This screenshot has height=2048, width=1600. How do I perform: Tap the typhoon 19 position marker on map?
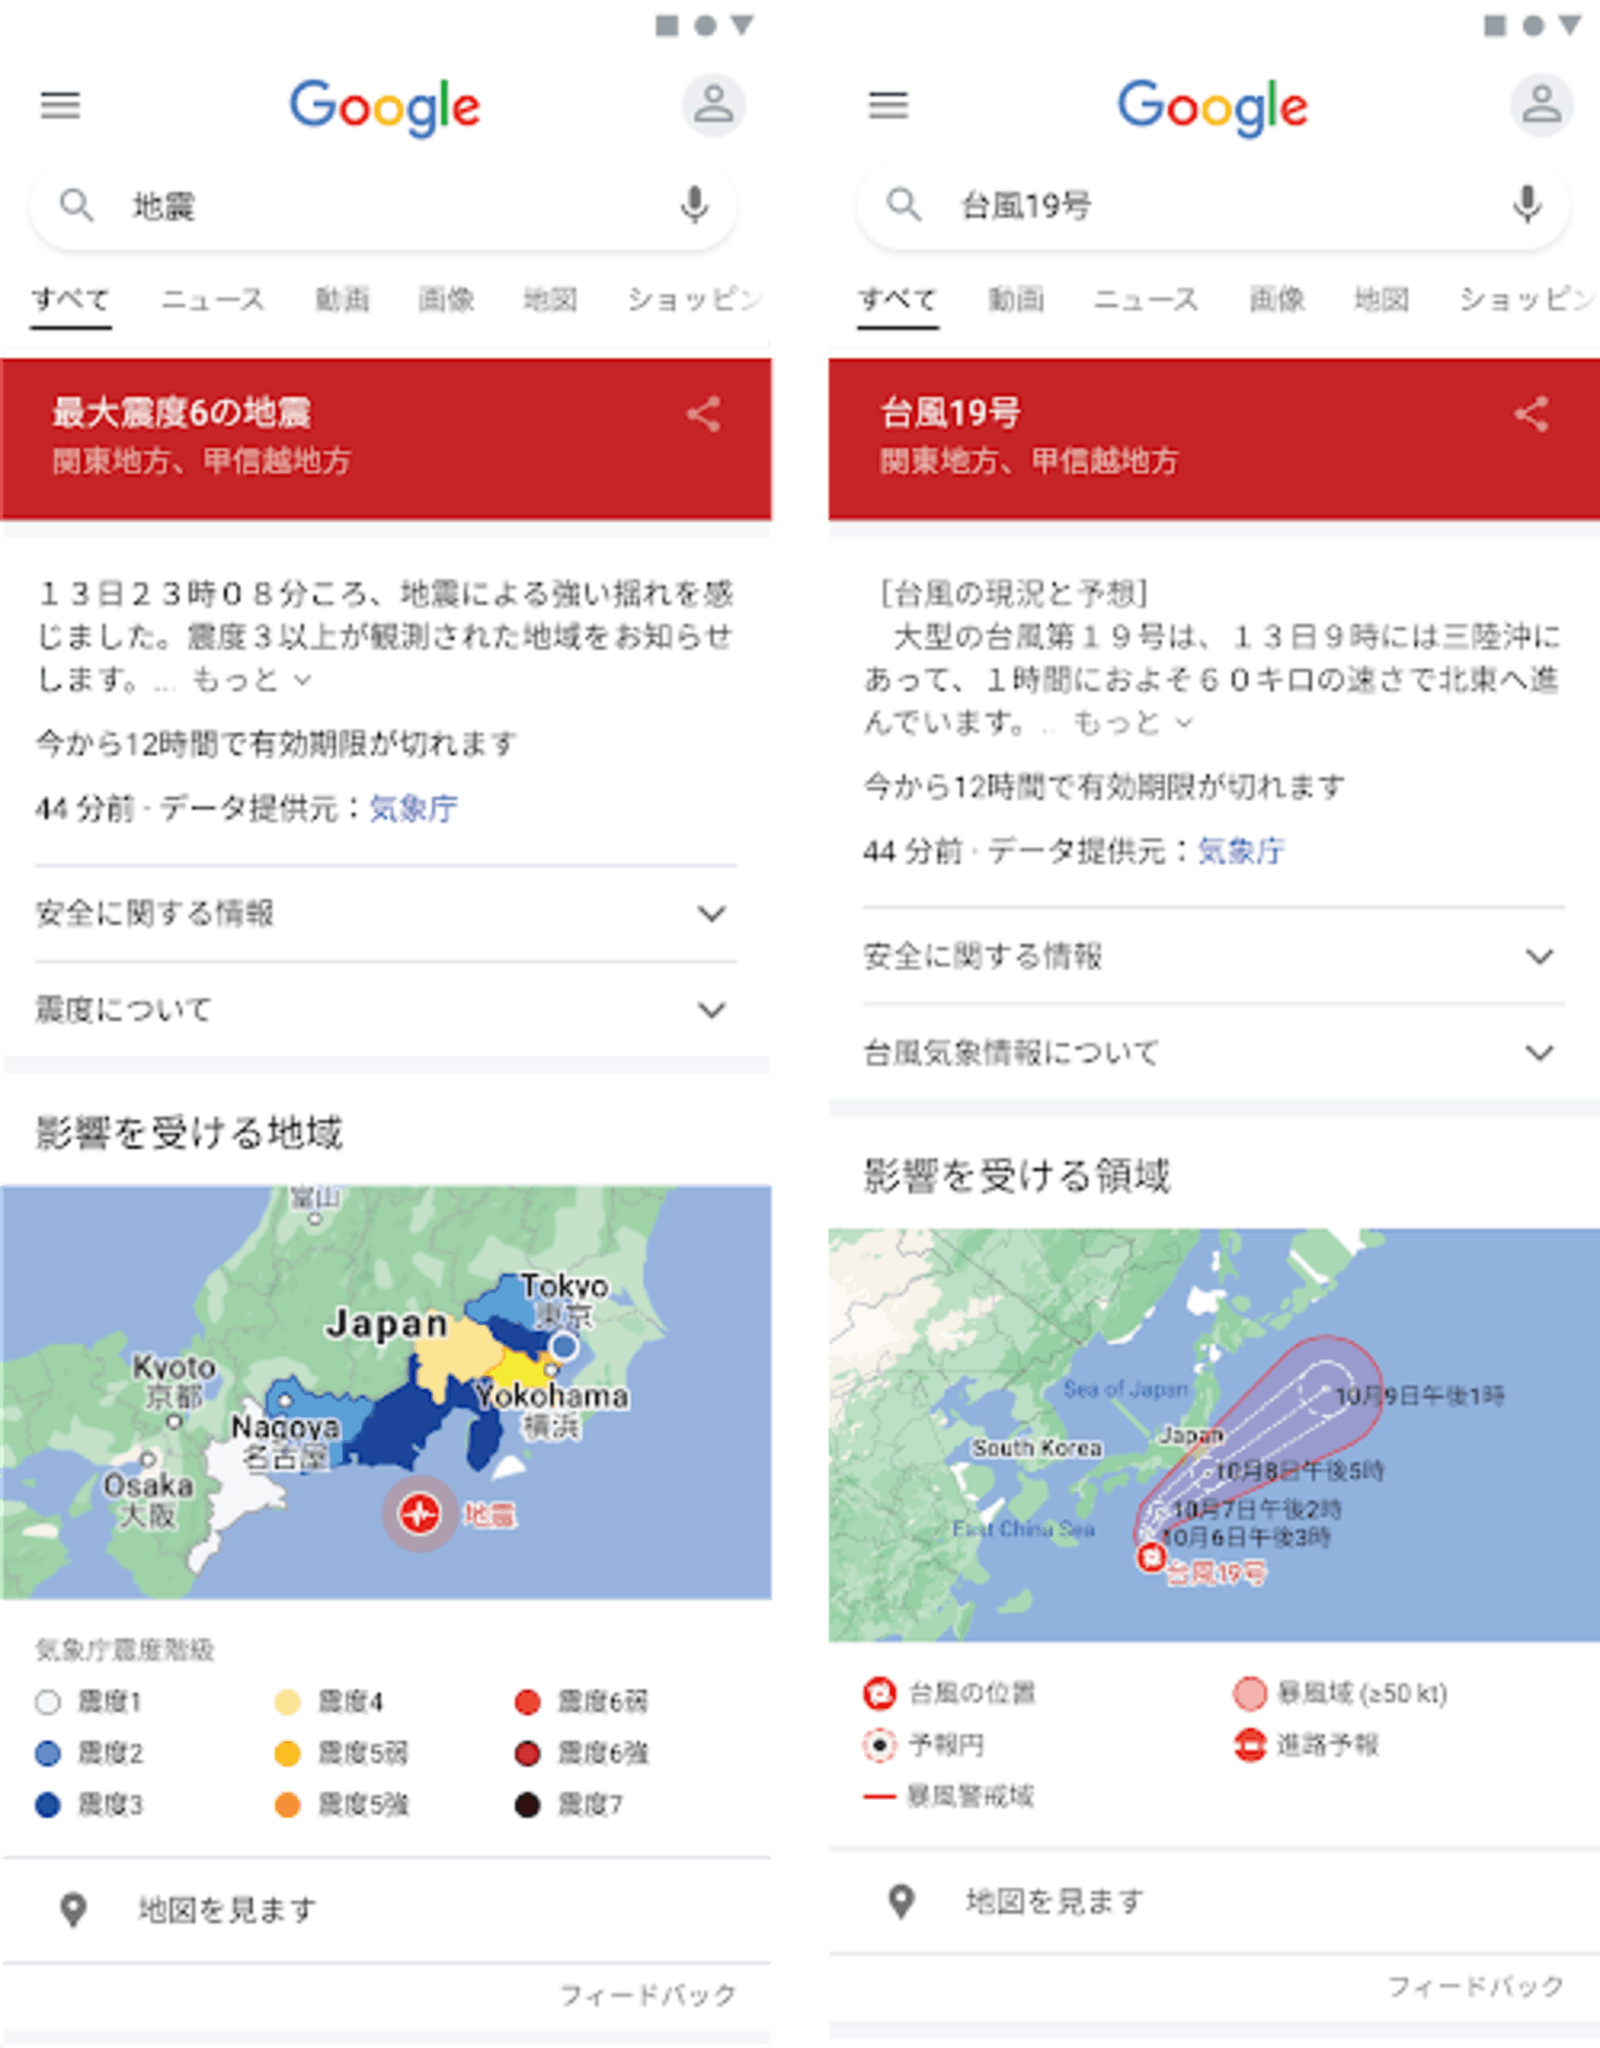click(1151, 1557)
